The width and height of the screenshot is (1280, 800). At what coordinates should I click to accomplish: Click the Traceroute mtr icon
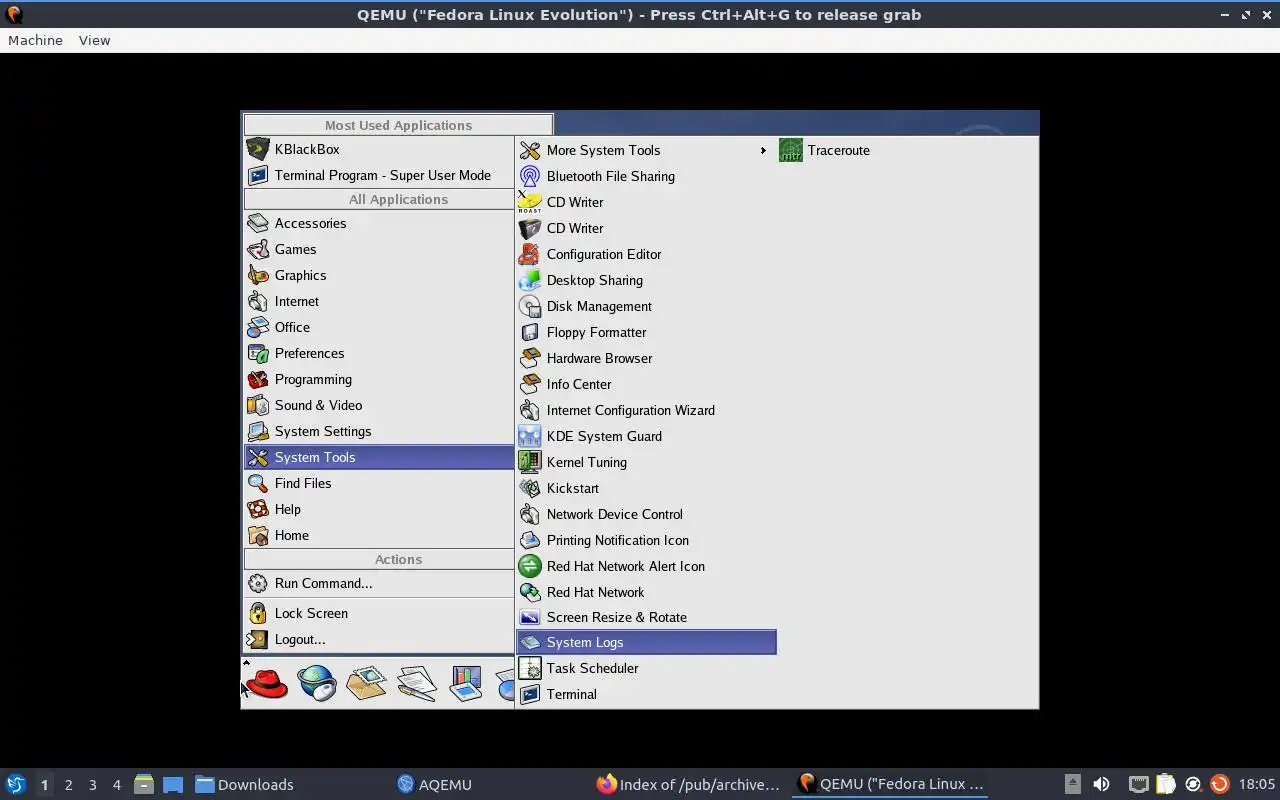click(x=791, y=150)
